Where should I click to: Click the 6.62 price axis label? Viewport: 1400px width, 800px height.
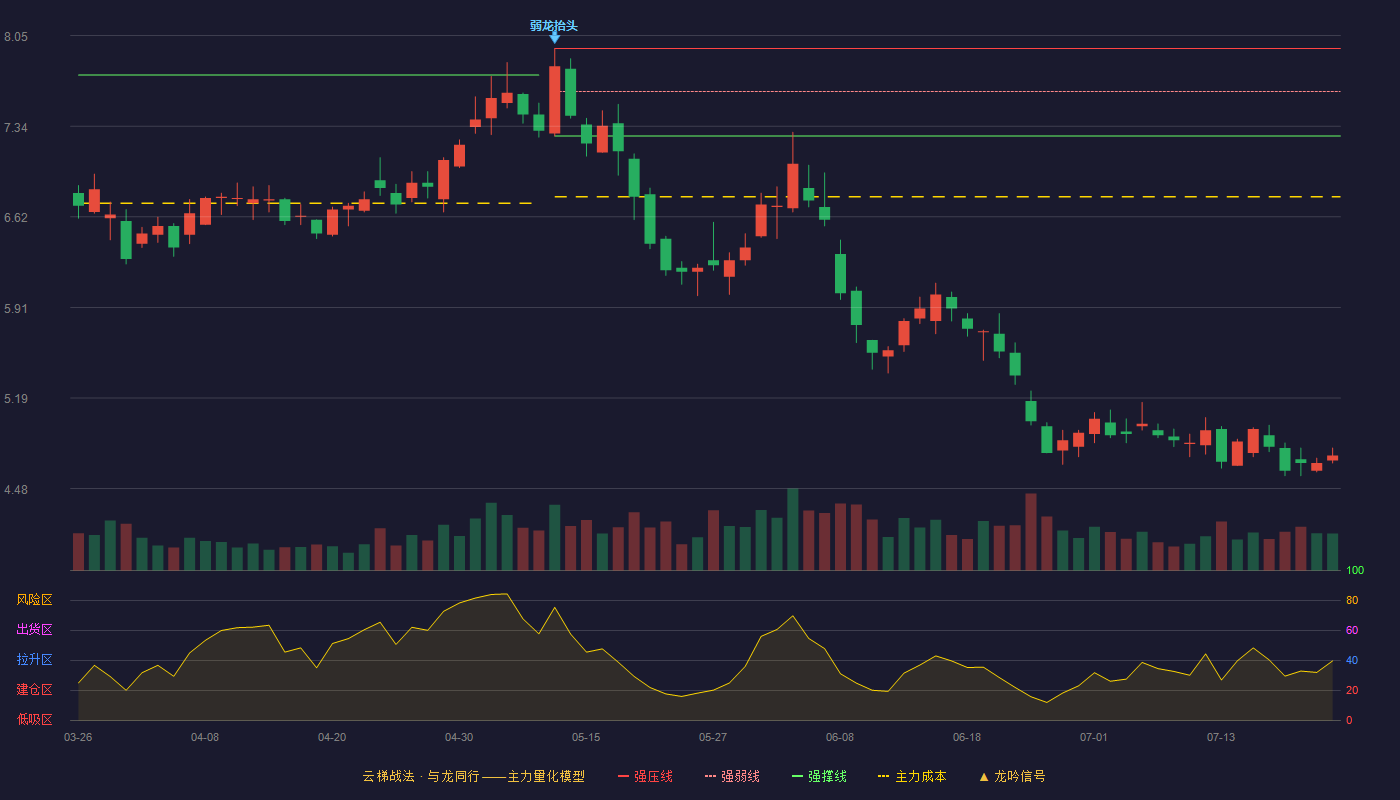[x=16, y=218]
